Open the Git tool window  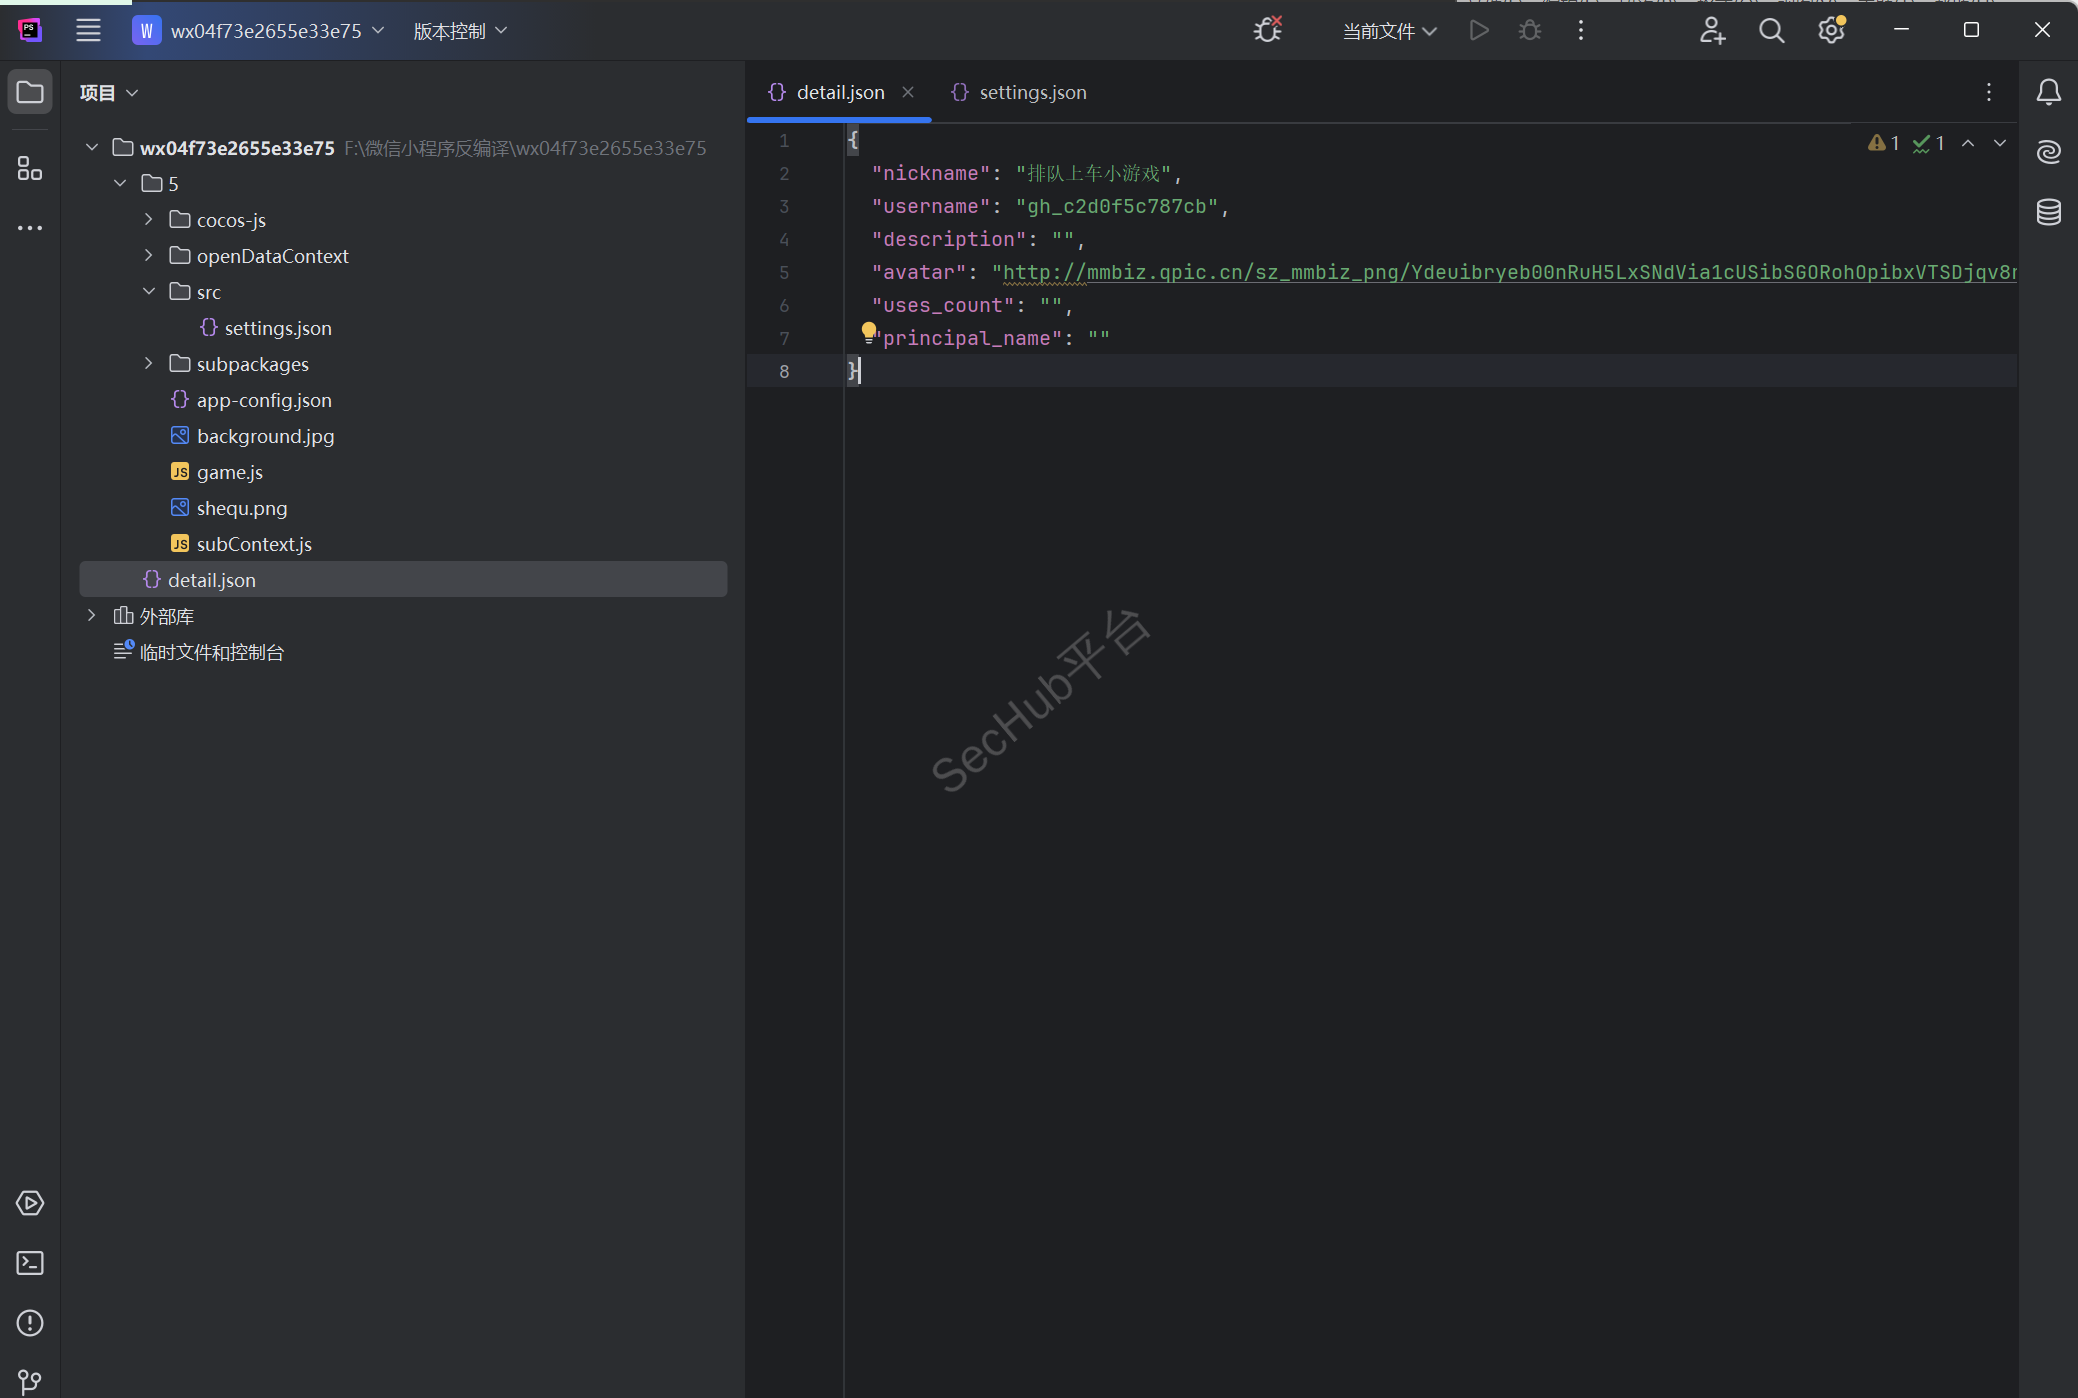[30, 1381]
